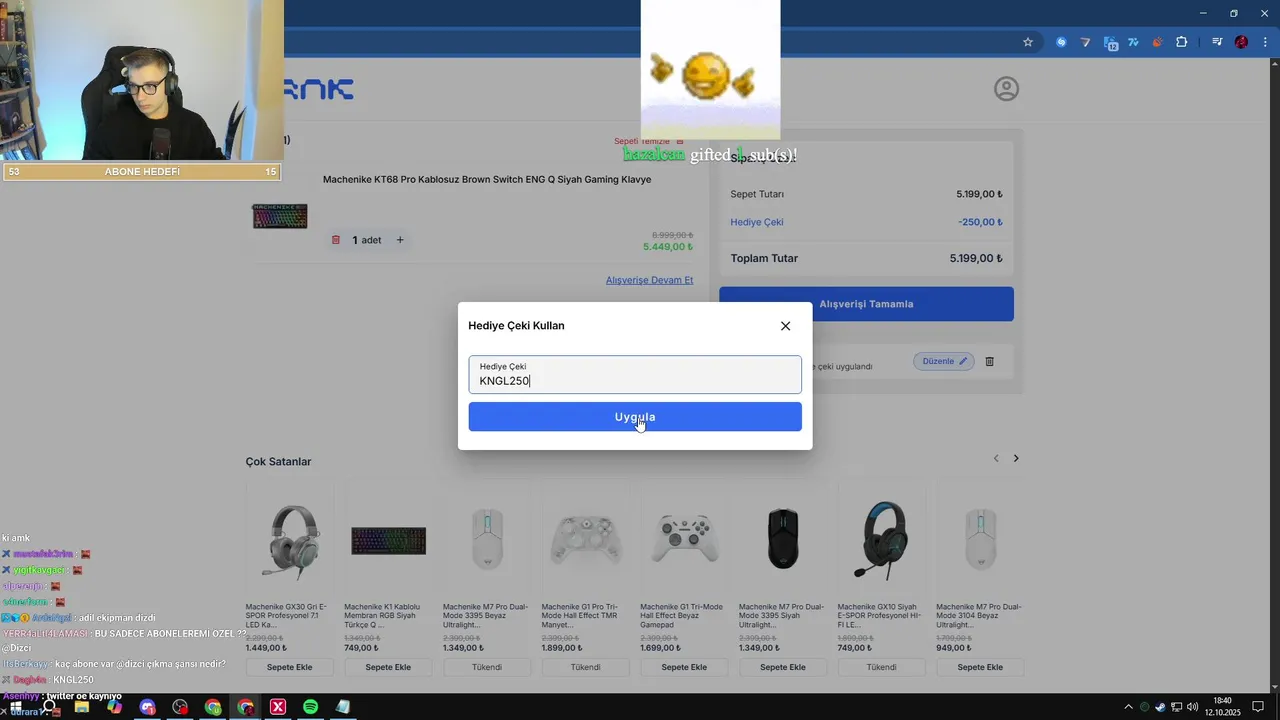The image size is (1280, 720).
Task: Open the Discord taskbar icon
Action: (x=148, y=707)
